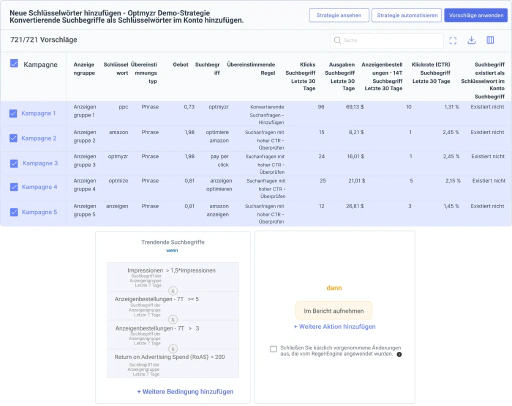This screenshot has height=406, width=512.
Task: Click the Strategie automatisieren button
Action: tap(407, 15)
